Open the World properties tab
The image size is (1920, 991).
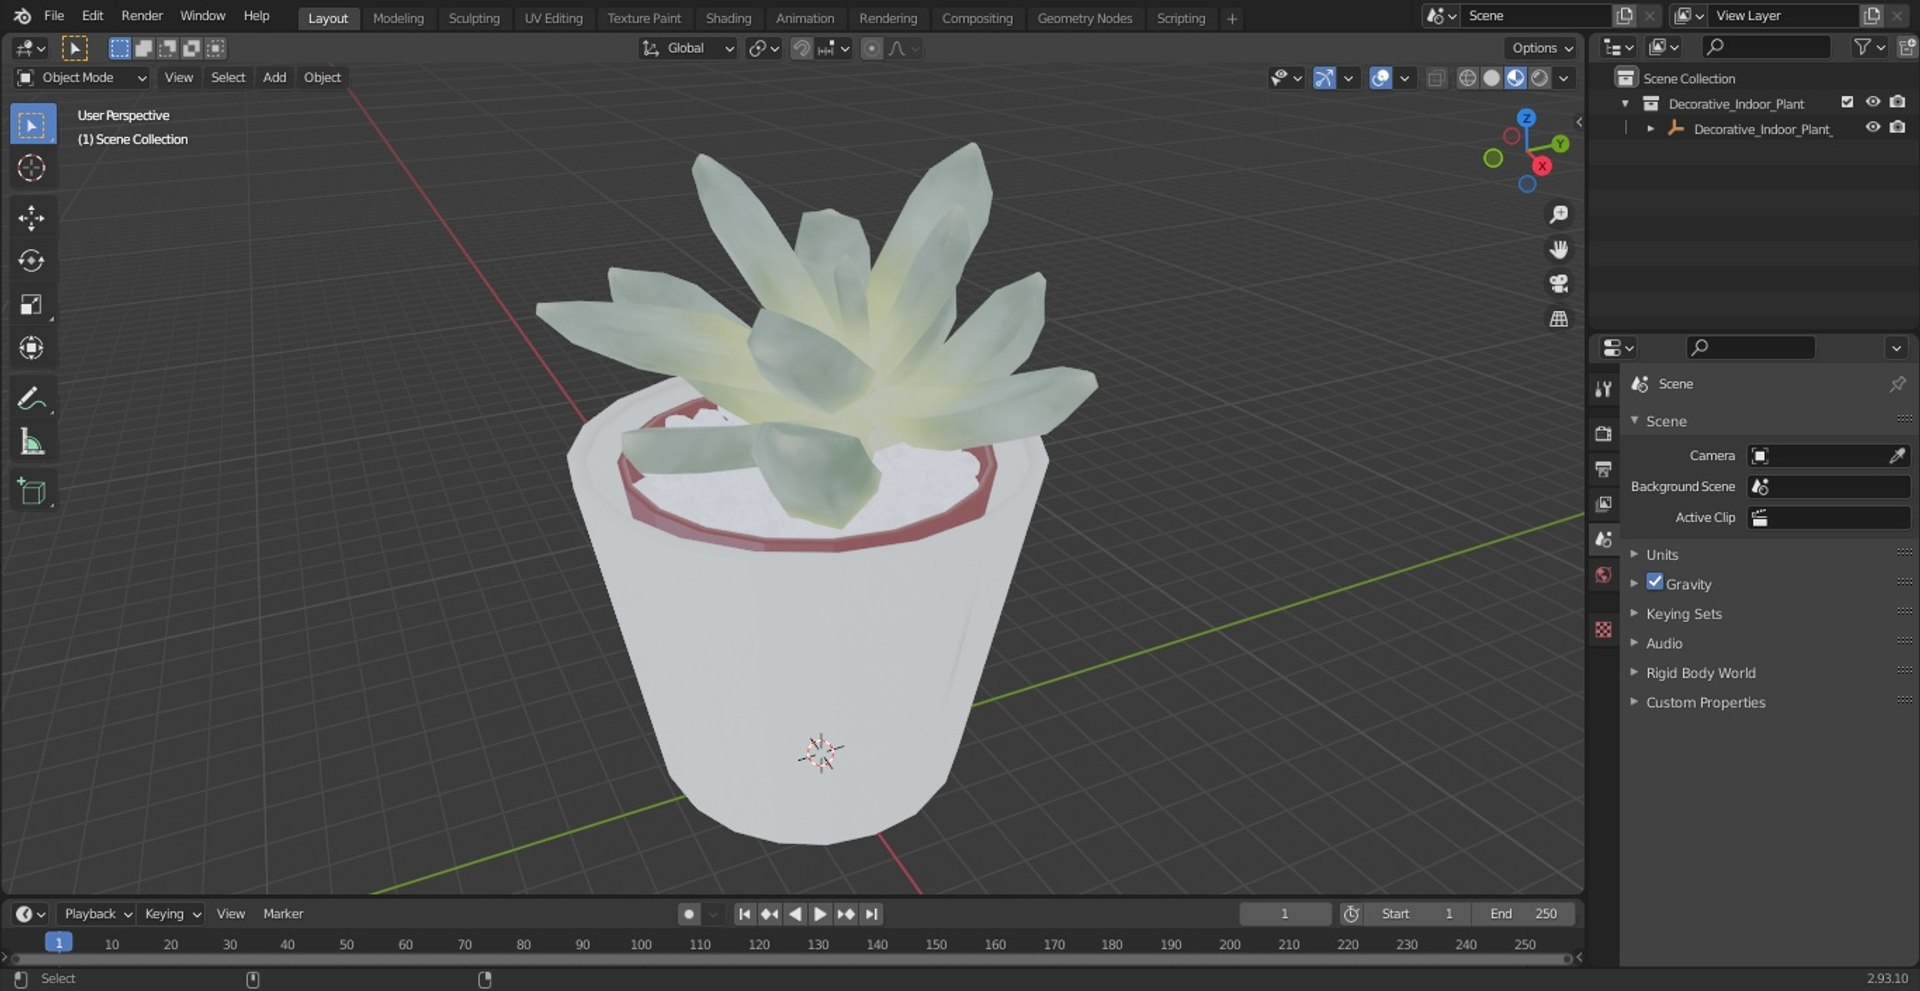click(x=1604, y=575)
